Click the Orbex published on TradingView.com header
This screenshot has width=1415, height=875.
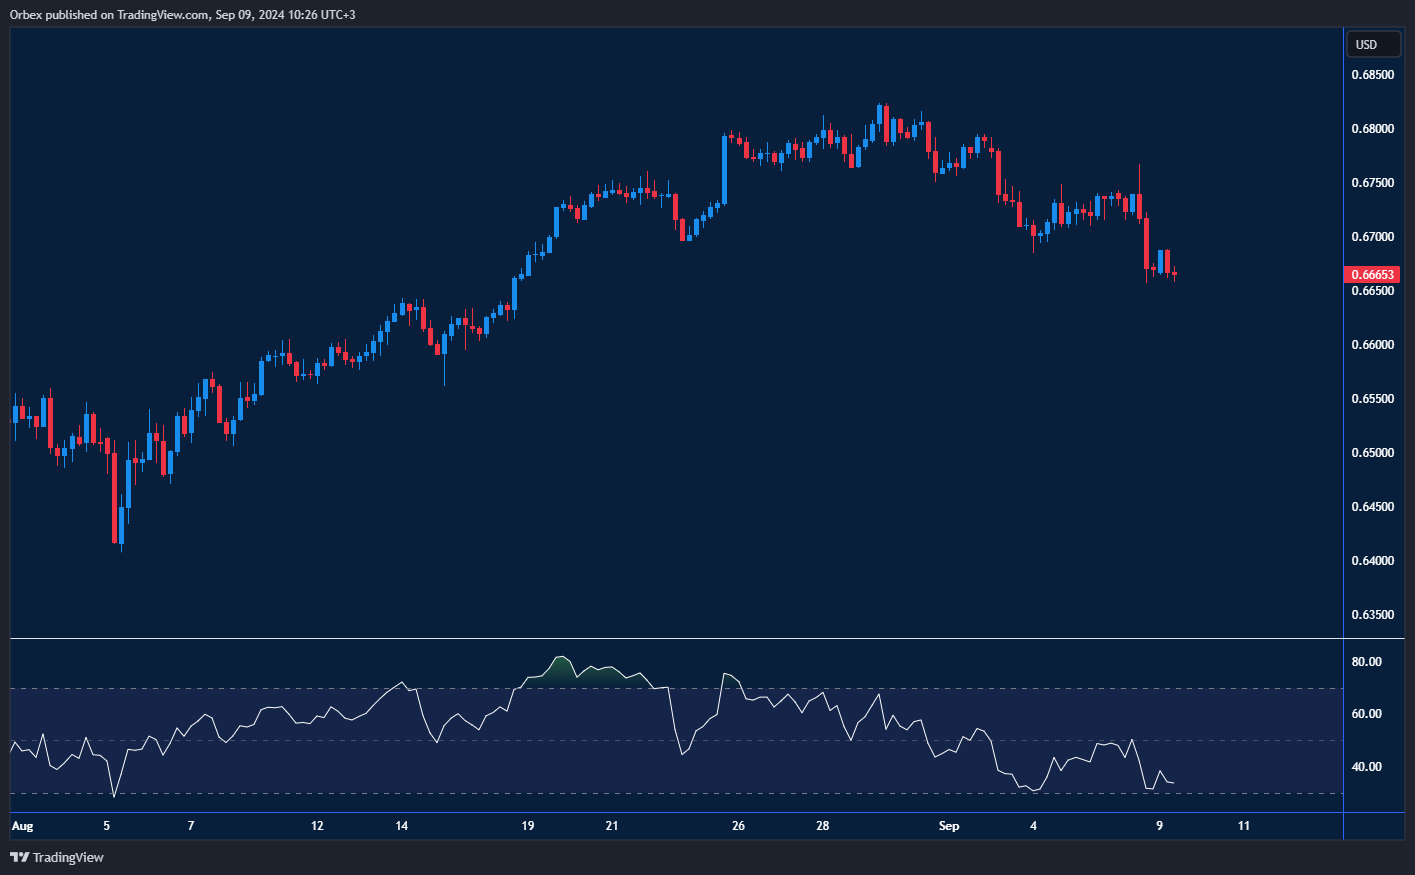[x=182, y=14]
